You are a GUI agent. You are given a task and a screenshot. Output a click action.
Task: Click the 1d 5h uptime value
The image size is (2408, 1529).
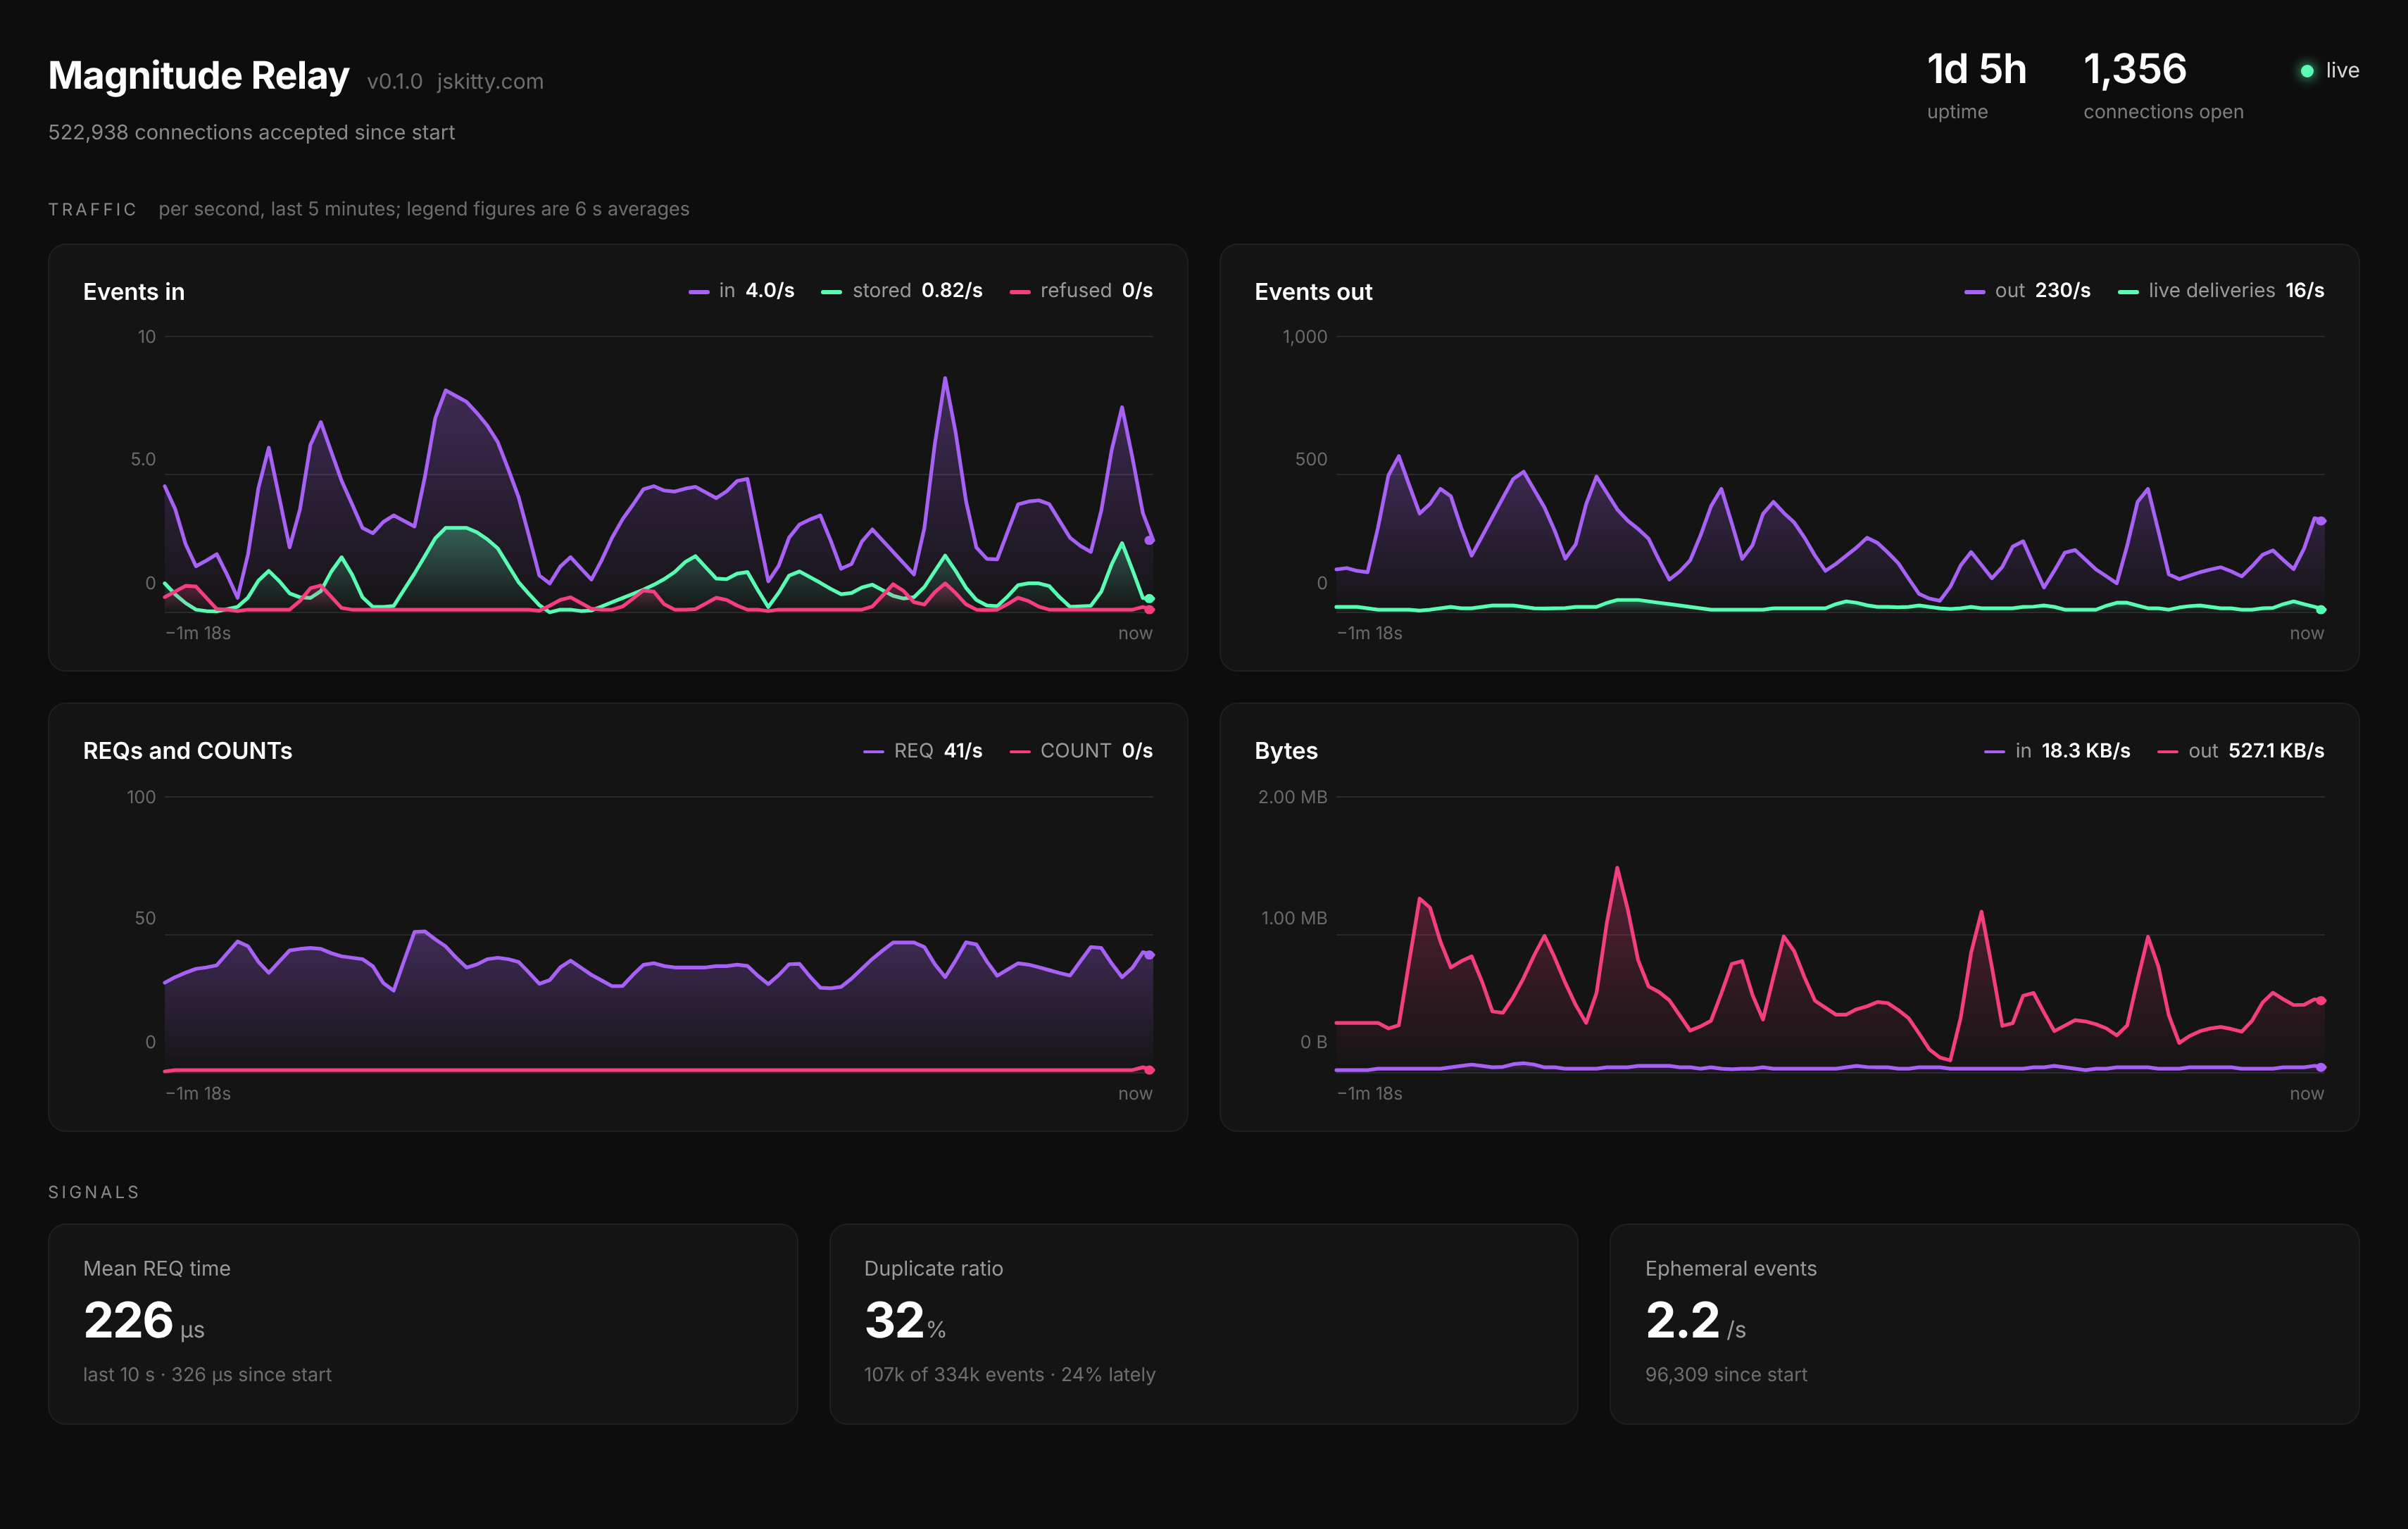pos(1976,69)
